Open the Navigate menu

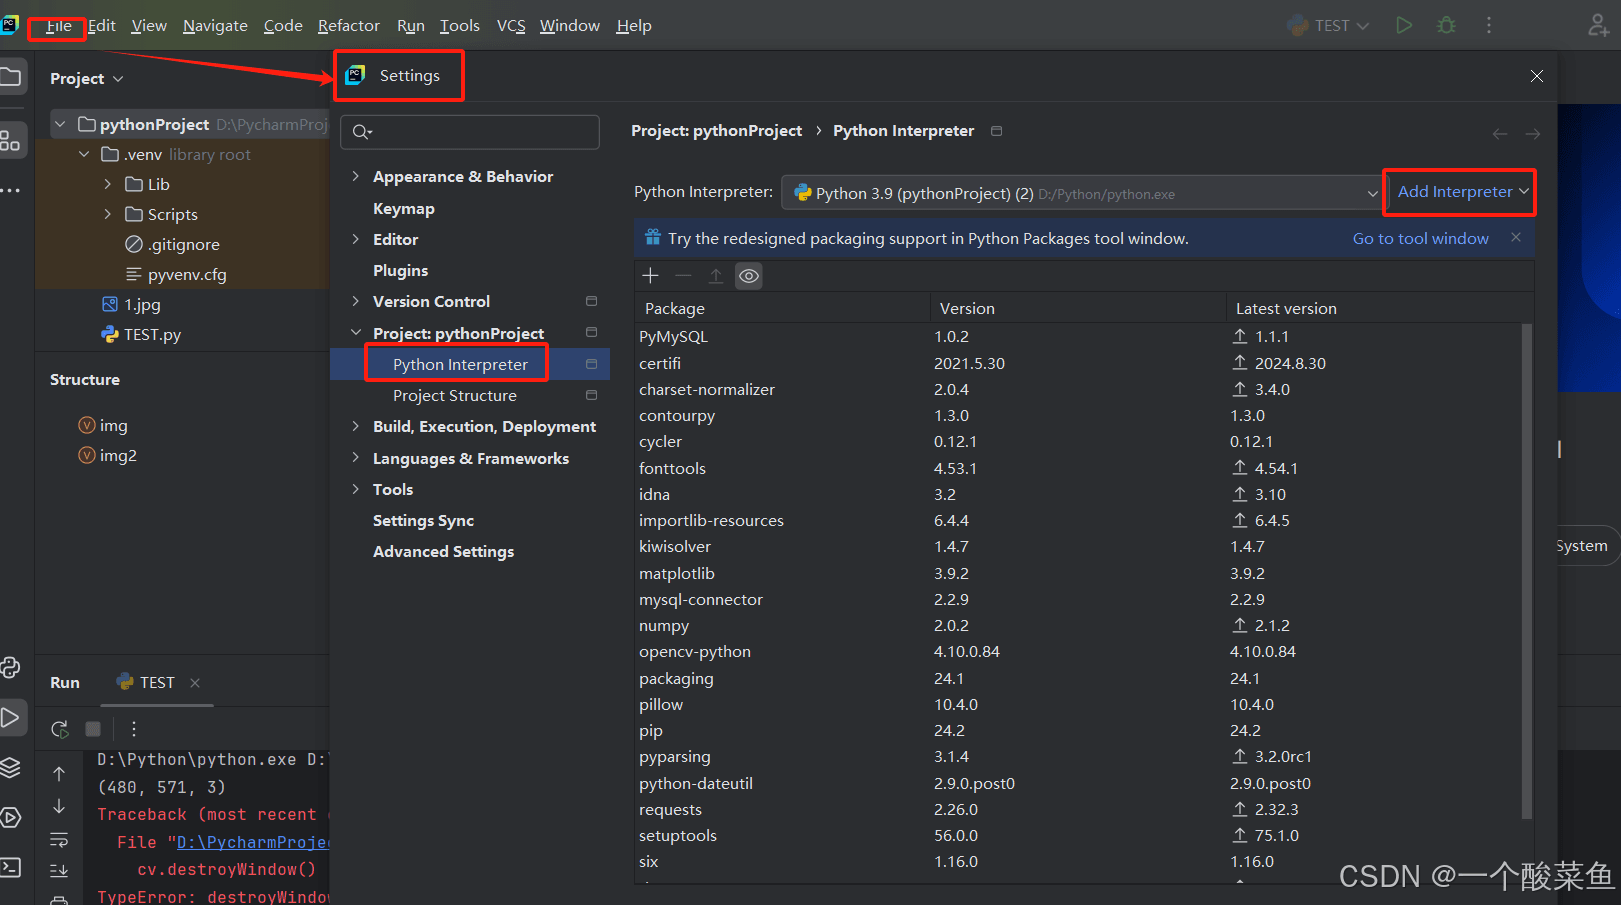click(215, 26)
